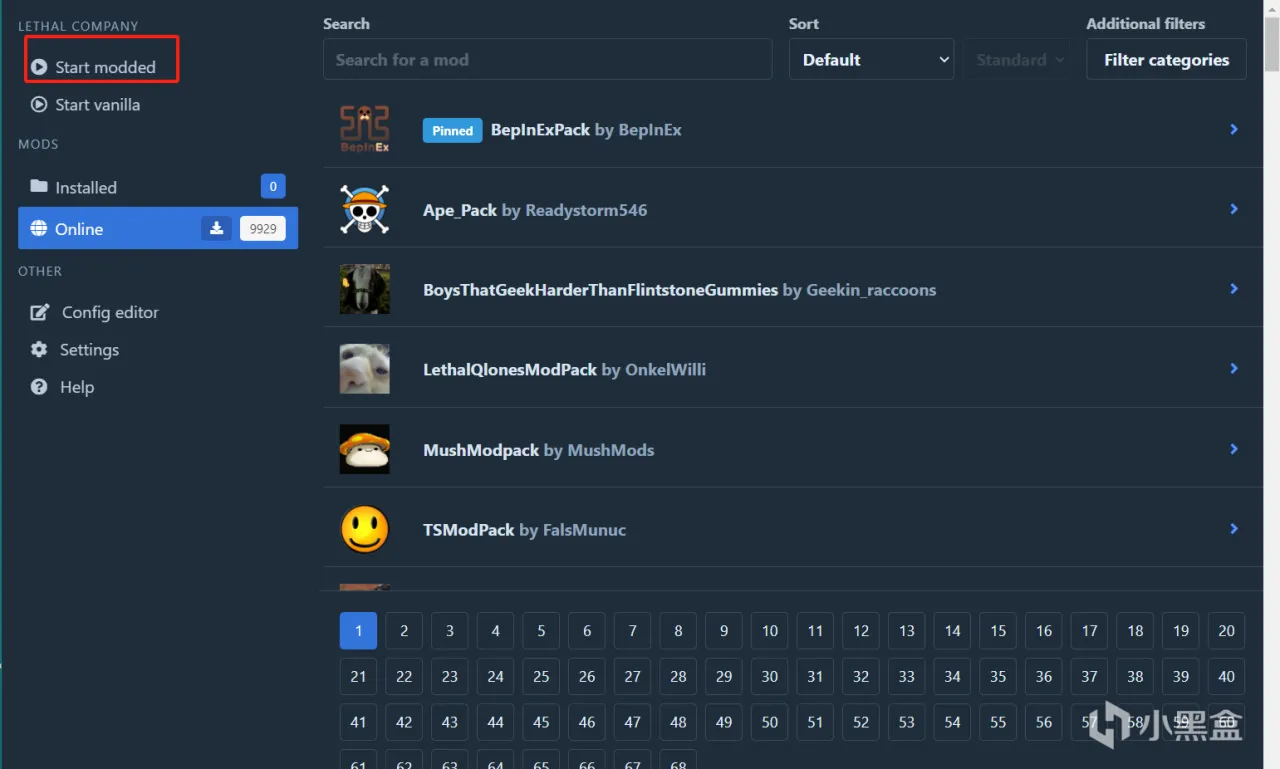Go to page 10
This screenshot has width=1280, height=769.
(x=770, y=631)
